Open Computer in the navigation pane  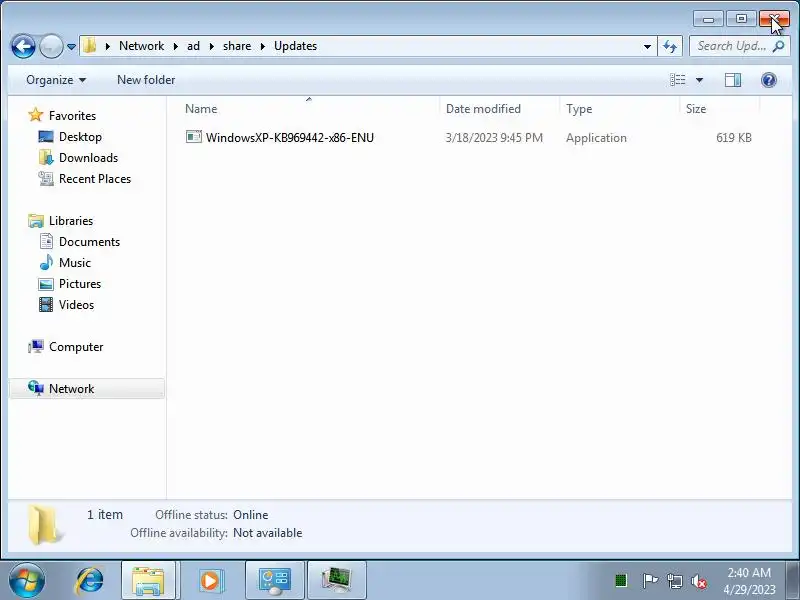tap(76, 346)
